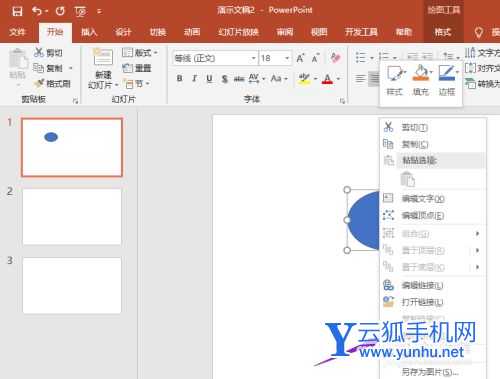500x379 pixels.
Task: Toggle strikethrough abc button
Action: coord(239,79)
